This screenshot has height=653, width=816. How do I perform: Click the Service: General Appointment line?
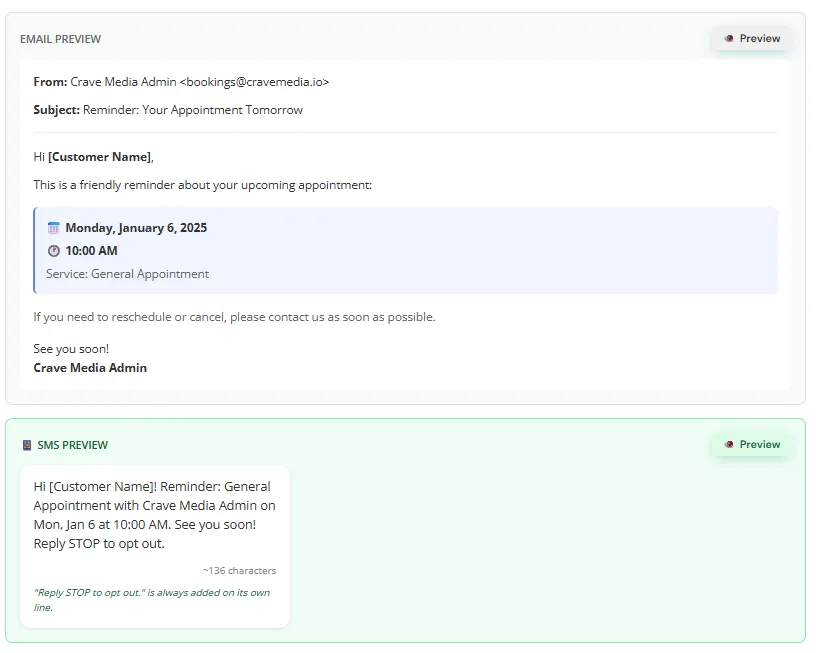click(126, 274)
